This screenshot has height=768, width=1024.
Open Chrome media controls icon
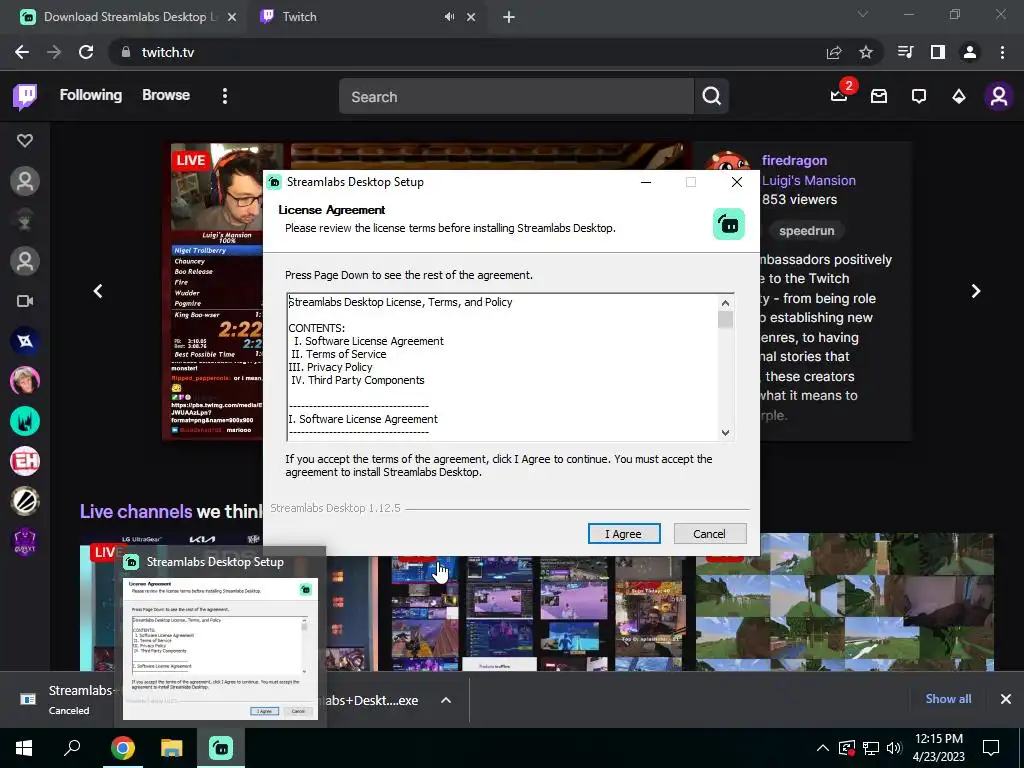905,52
